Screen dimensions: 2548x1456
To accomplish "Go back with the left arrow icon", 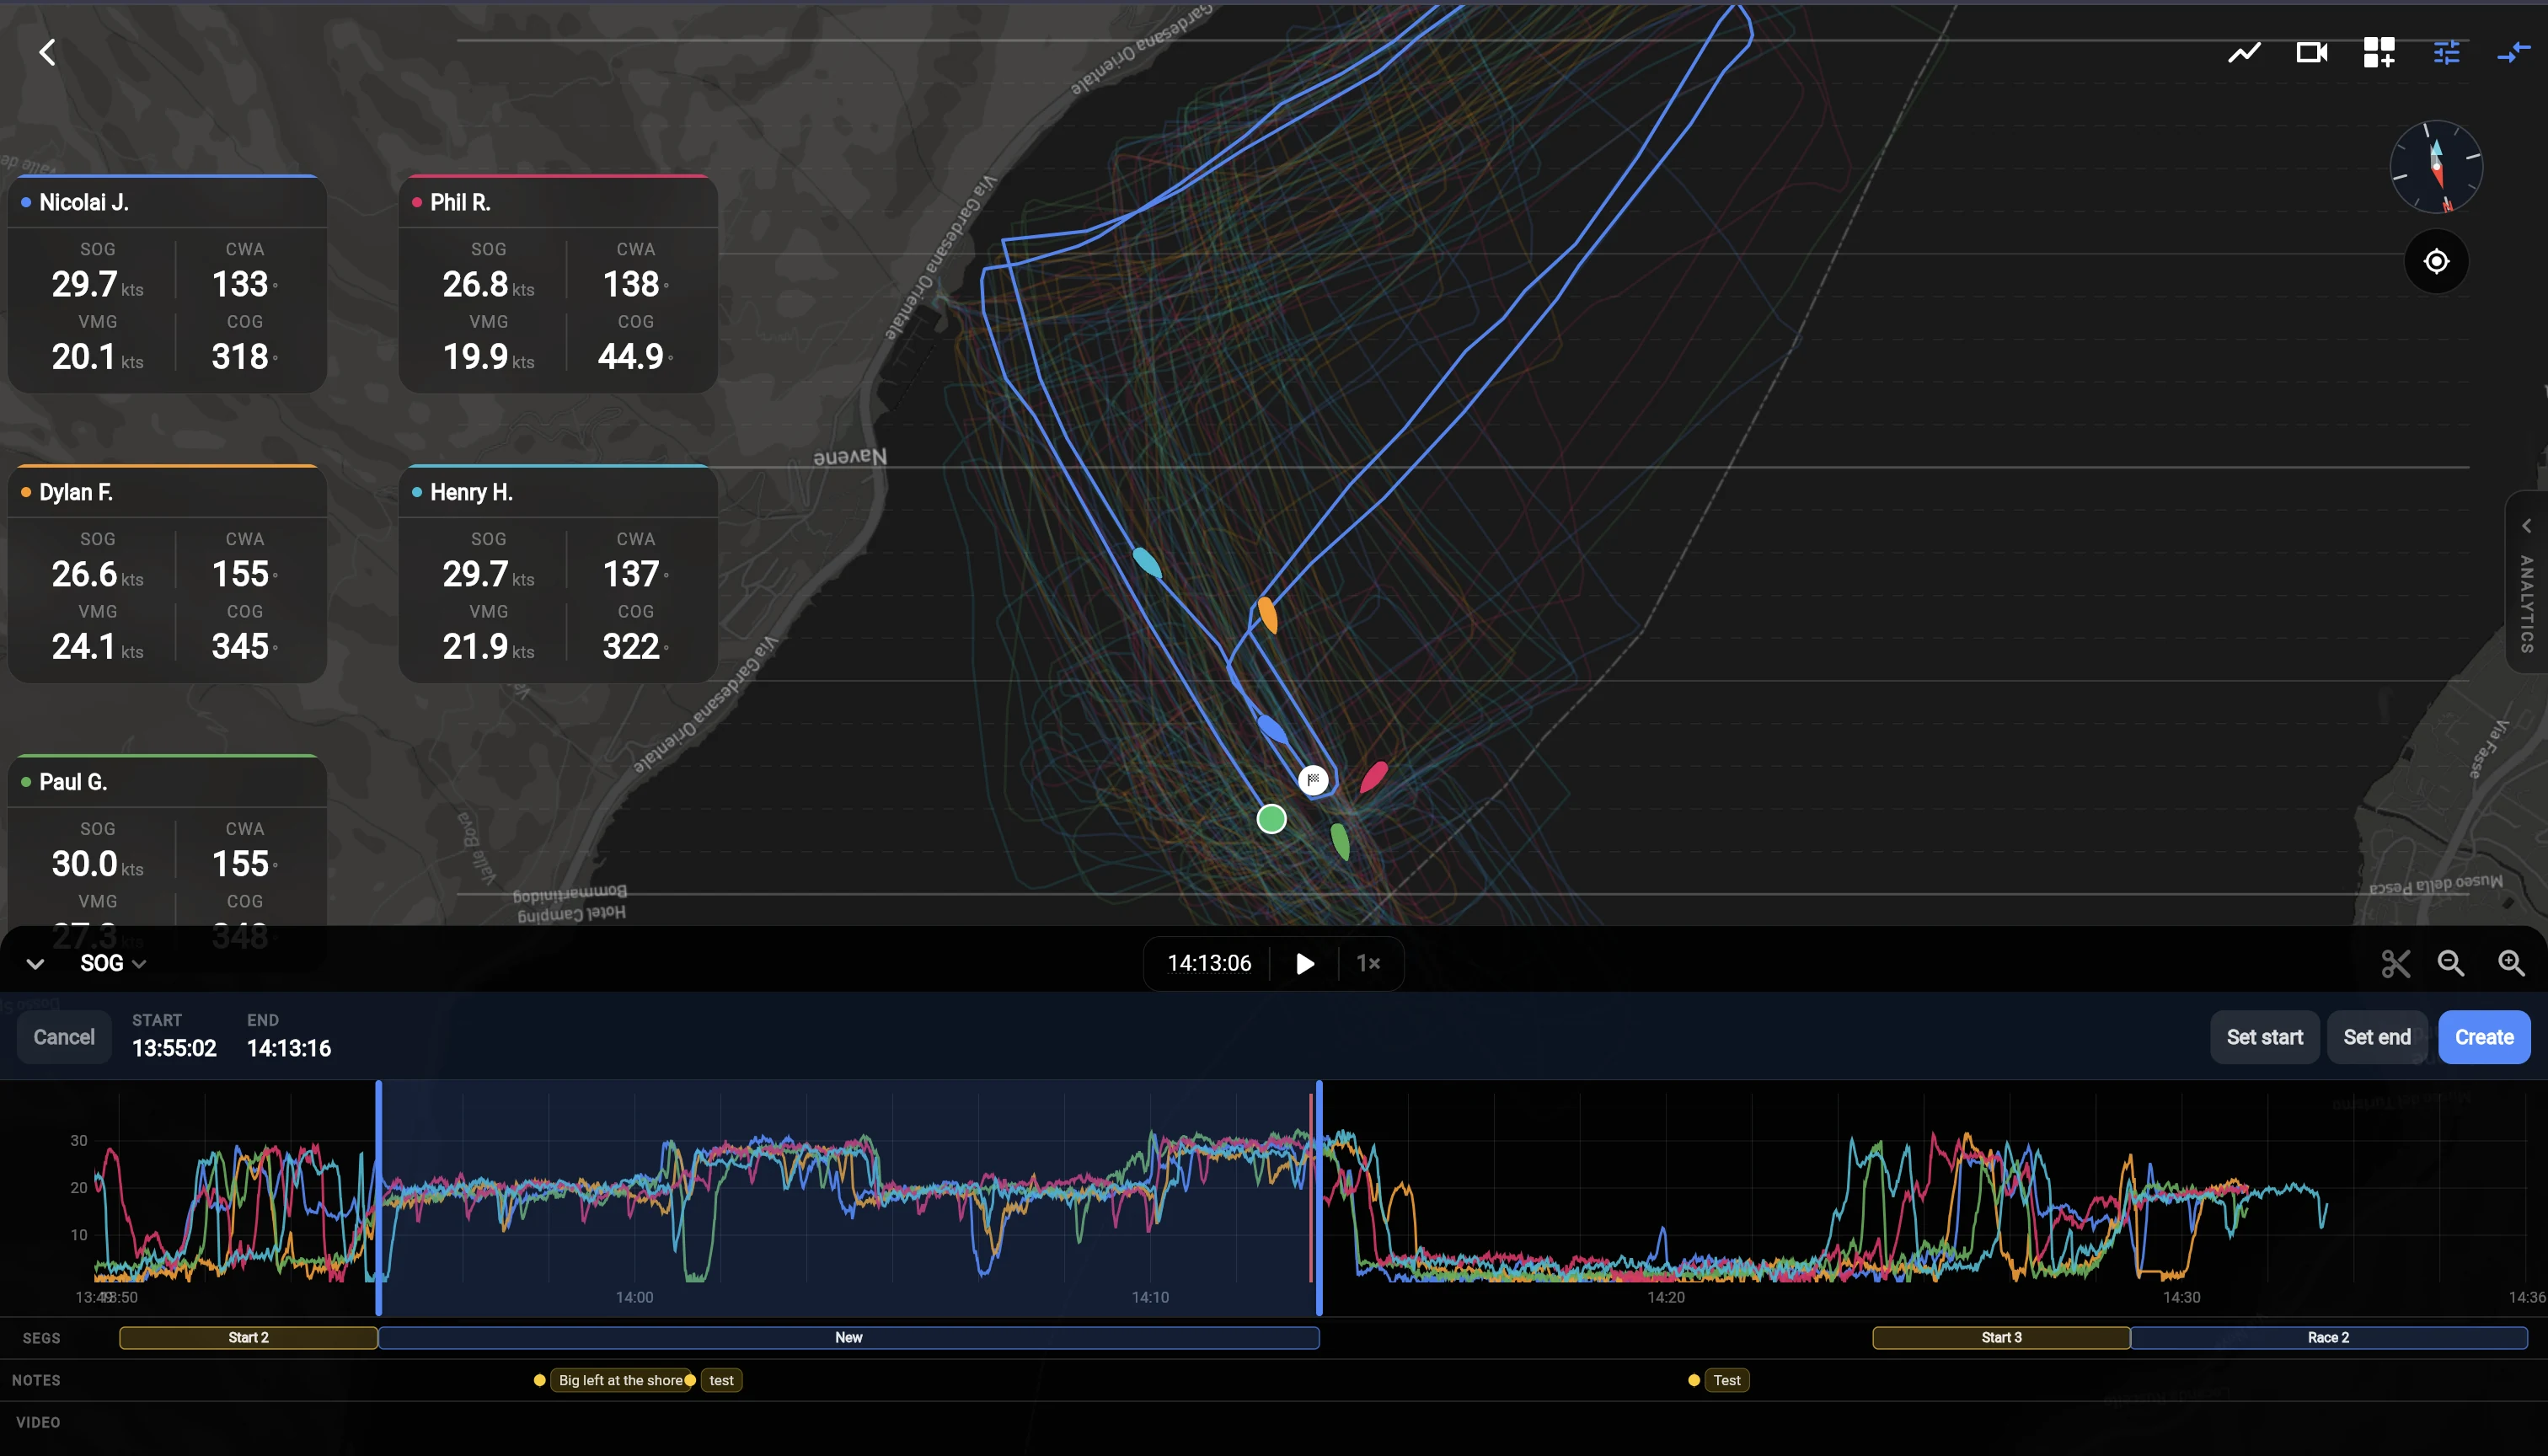I will [x=47, y=52].
